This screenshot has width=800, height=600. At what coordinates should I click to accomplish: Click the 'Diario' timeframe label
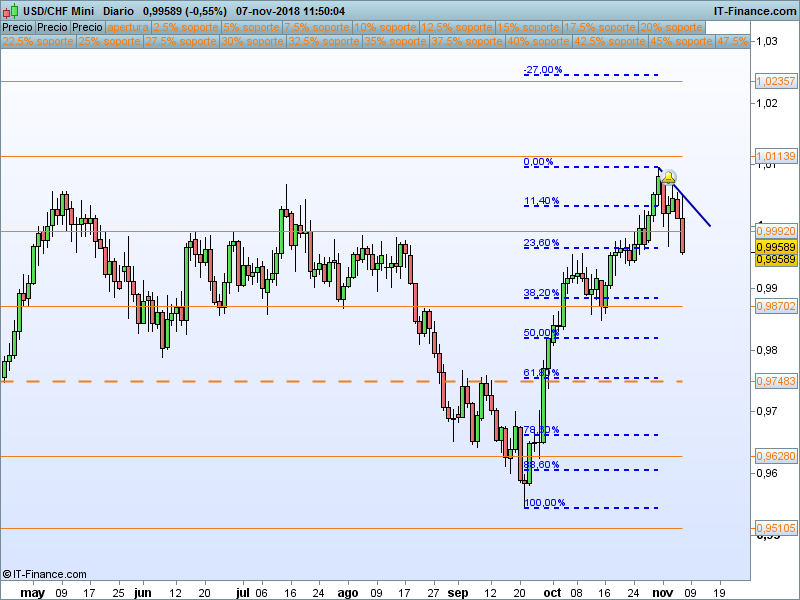pyautogui.click(x=118, y=11)
